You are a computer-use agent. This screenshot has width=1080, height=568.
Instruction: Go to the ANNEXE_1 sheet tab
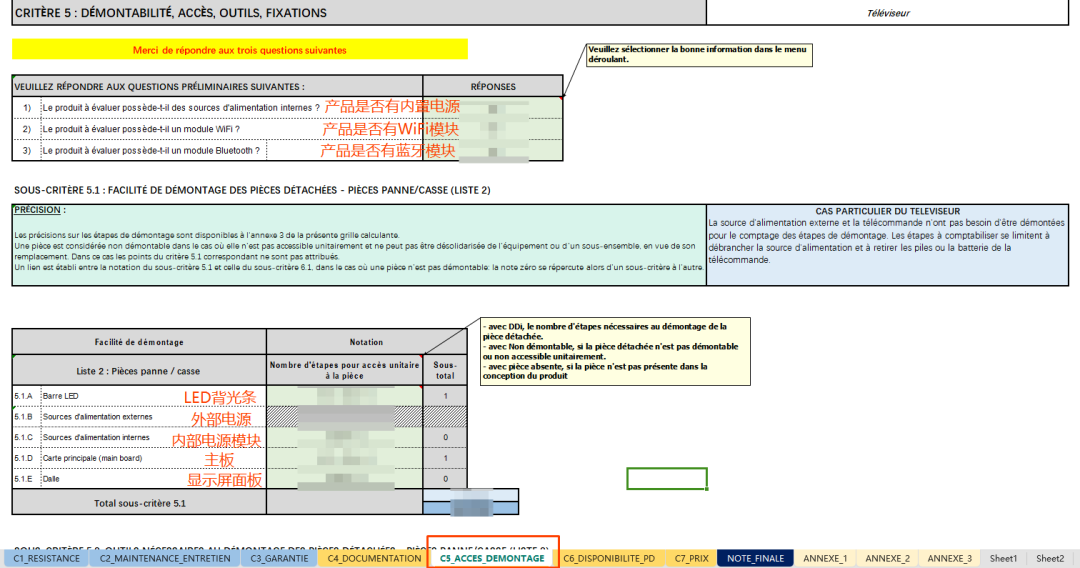[x=825, y=558]
